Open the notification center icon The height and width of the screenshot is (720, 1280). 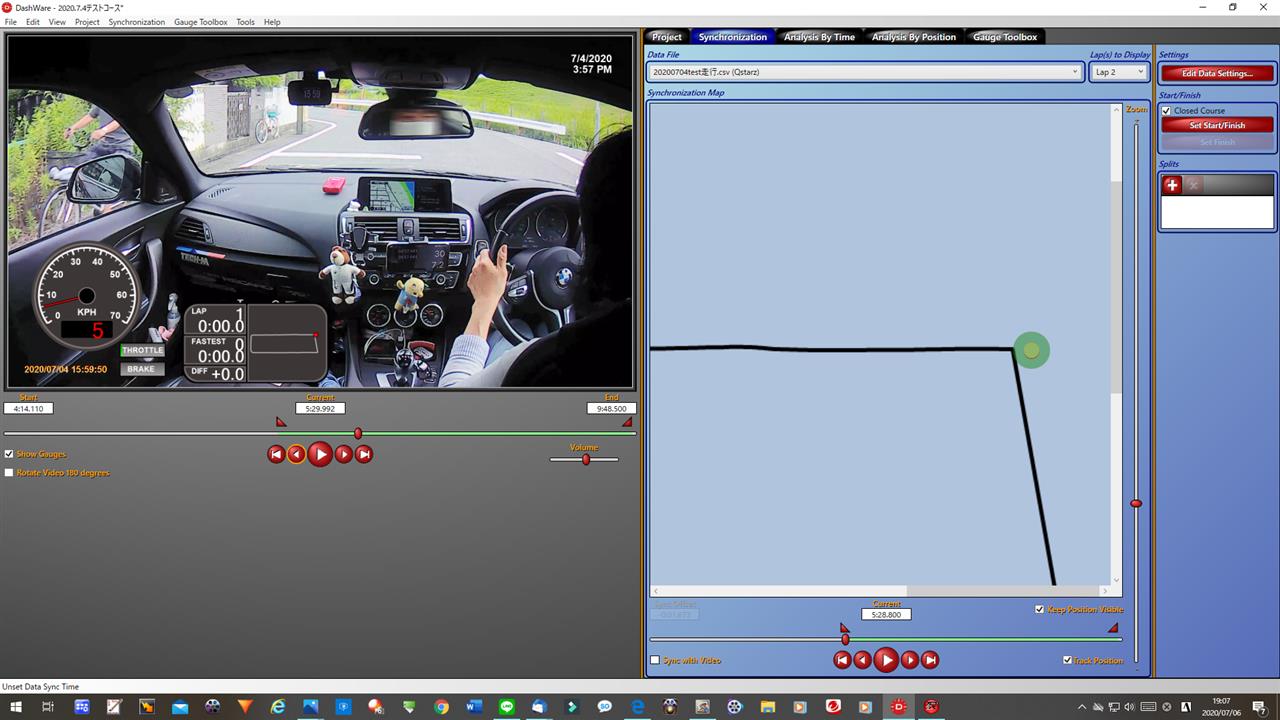pyautogui.click(x=1259, y=706)
